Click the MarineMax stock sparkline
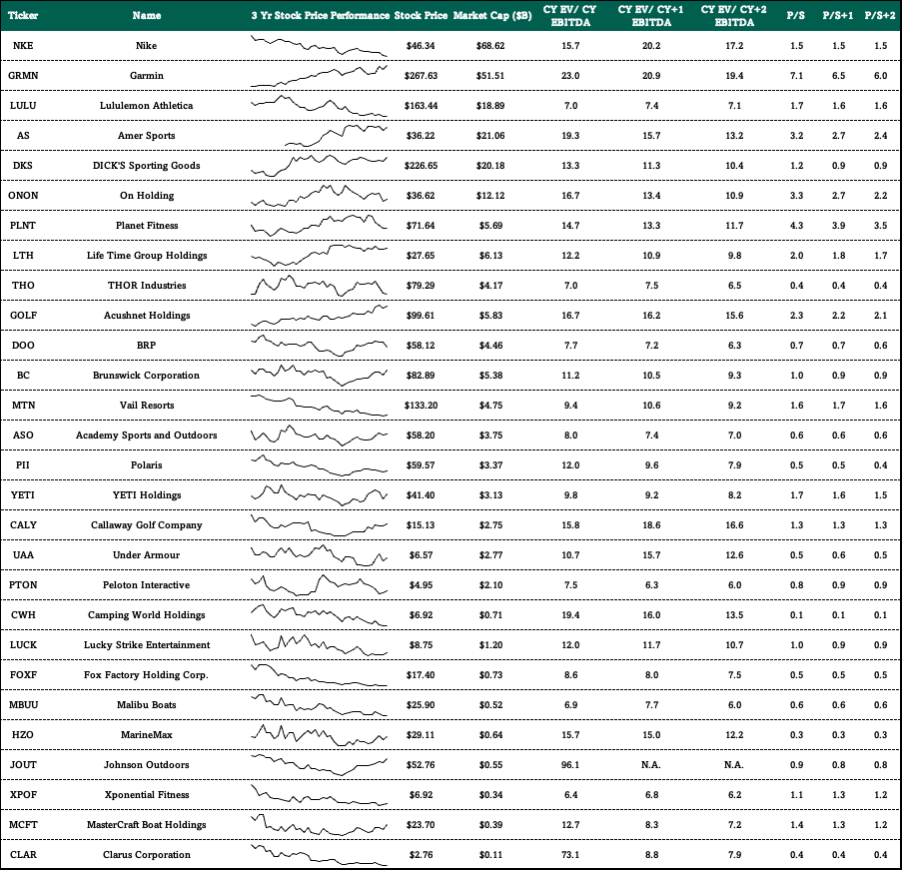Image resolution: width=902 pixels, height=870 pixels. [319, 735]
